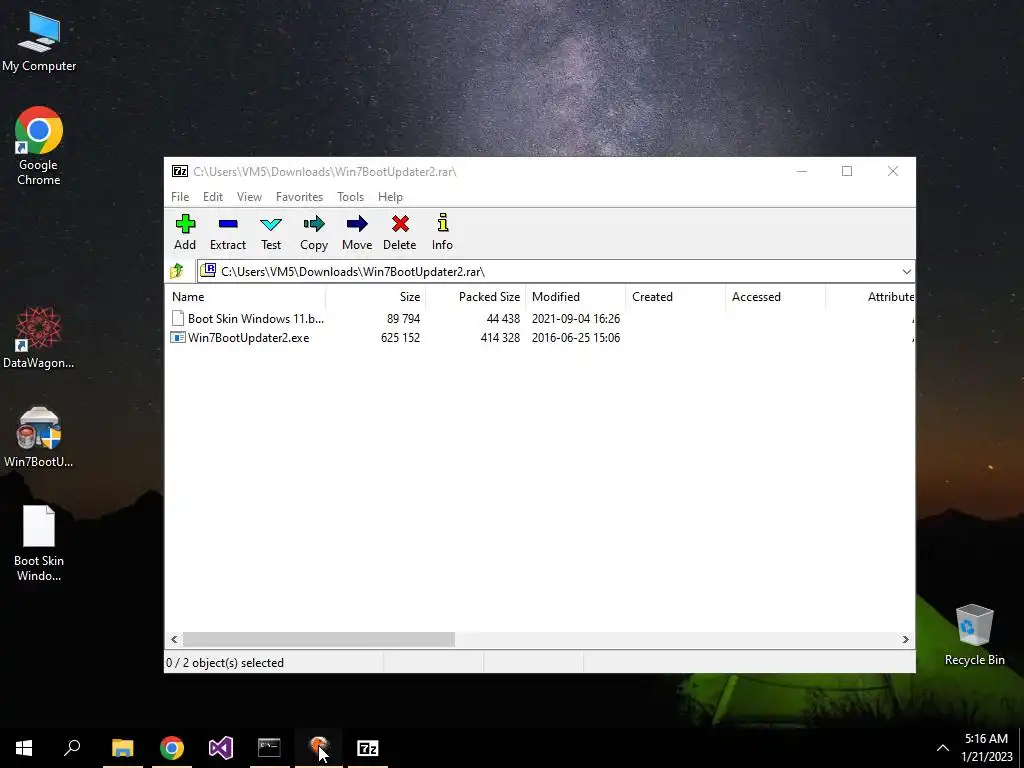
Task: Open the Tools menu
Action: pos(350,197)
